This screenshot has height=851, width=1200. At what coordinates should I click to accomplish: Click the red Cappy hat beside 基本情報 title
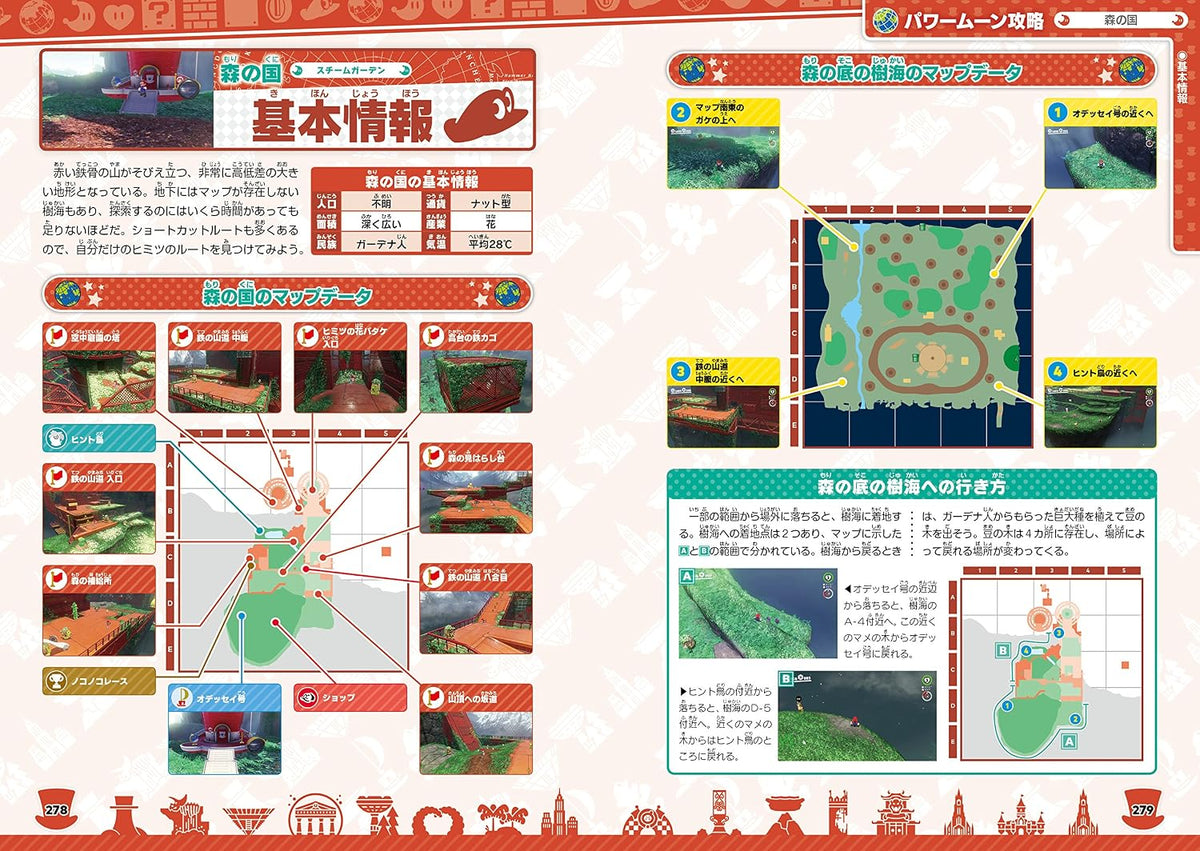485,116
